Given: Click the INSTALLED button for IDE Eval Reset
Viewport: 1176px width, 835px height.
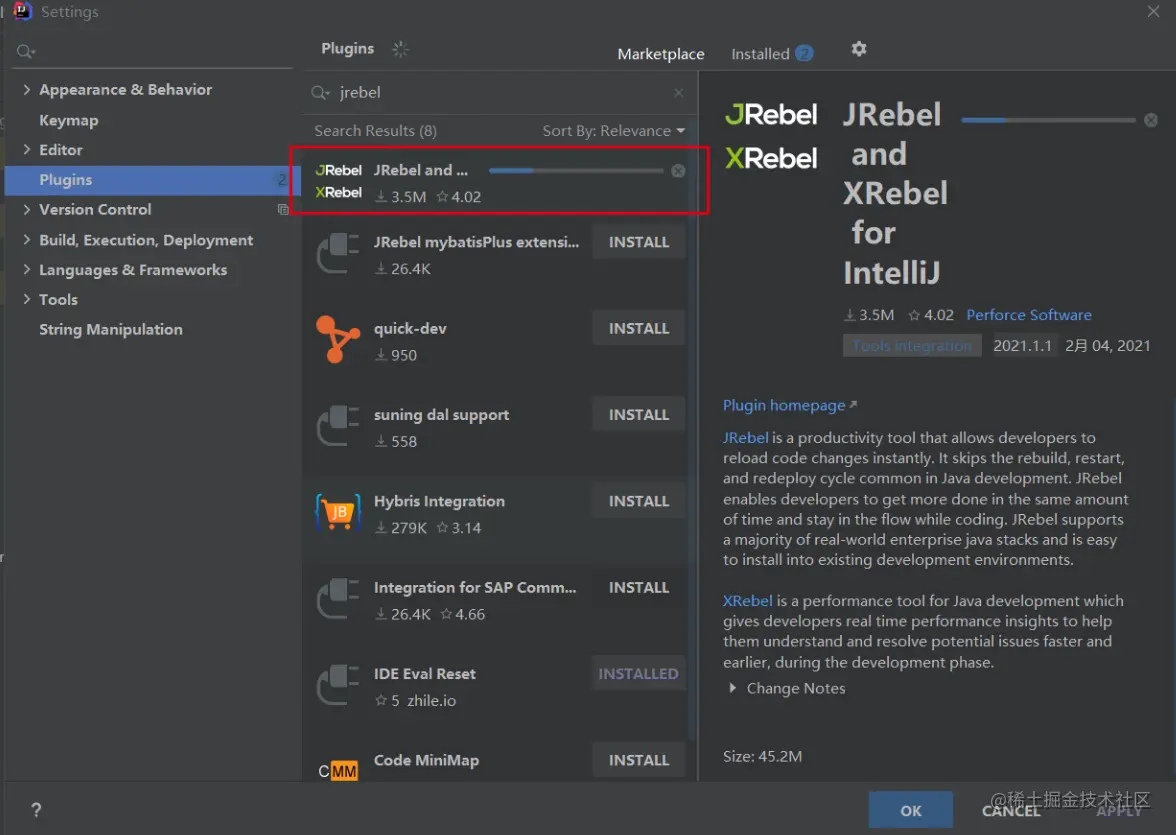Looking at the screenshot, I should [639, 674].
